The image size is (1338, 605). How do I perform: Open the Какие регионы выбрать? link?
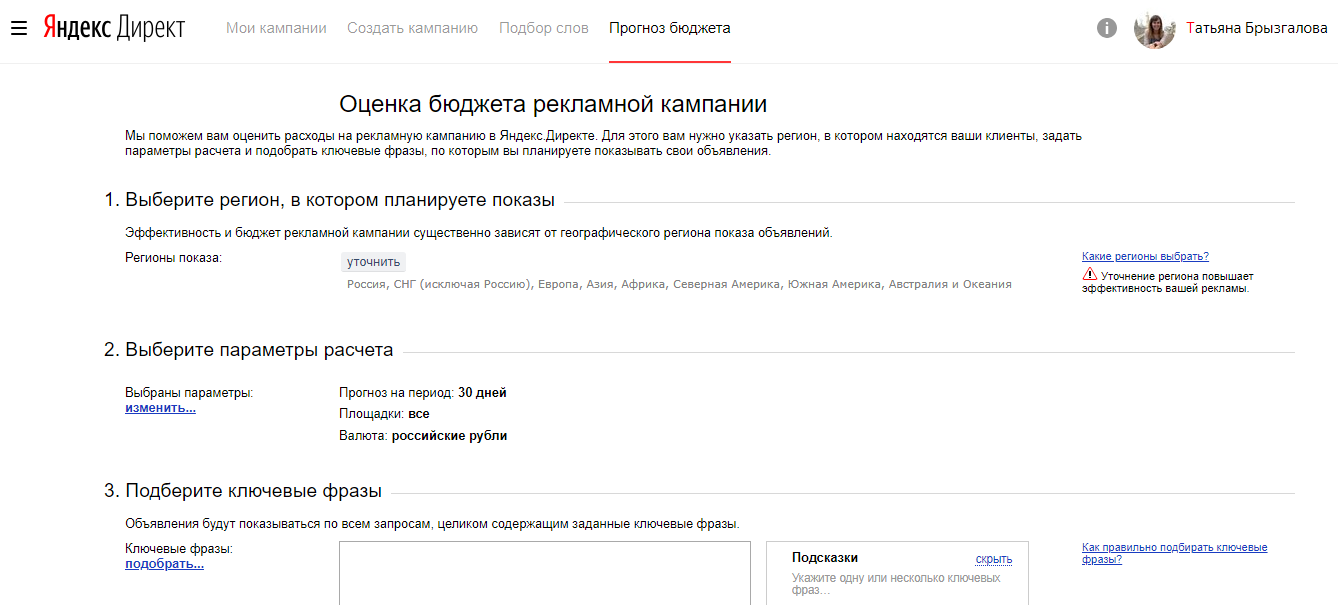tap(1145, 256)
